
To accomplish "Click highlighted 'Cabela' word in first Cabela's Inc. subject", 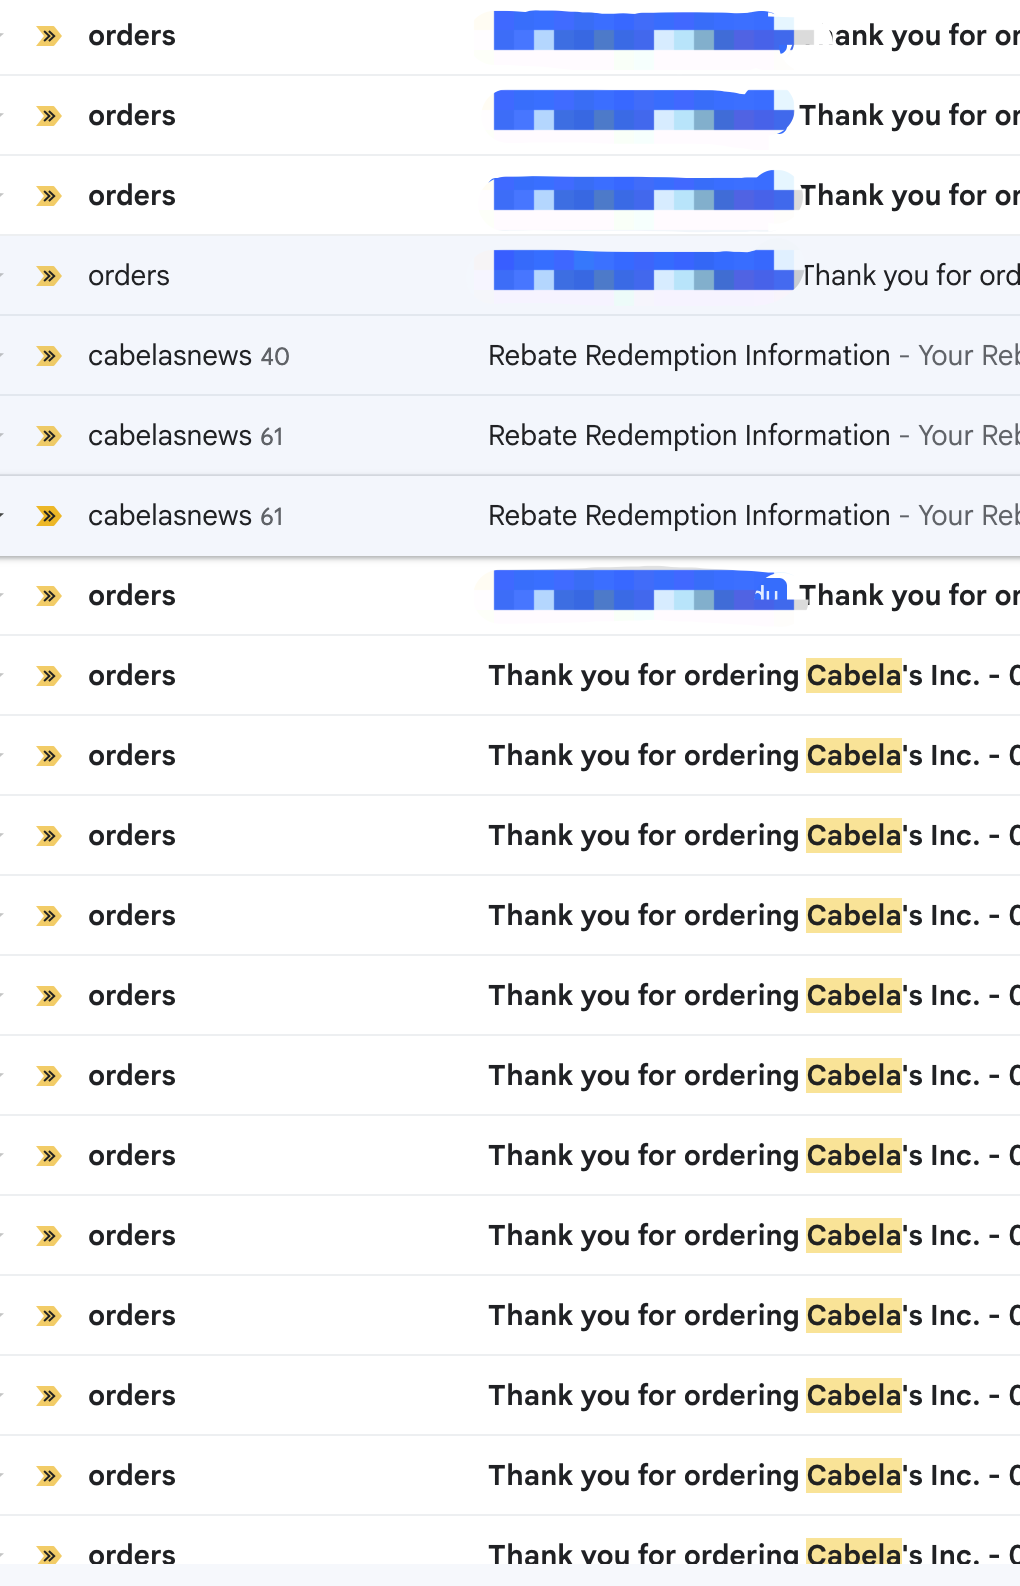I will 853,676.
